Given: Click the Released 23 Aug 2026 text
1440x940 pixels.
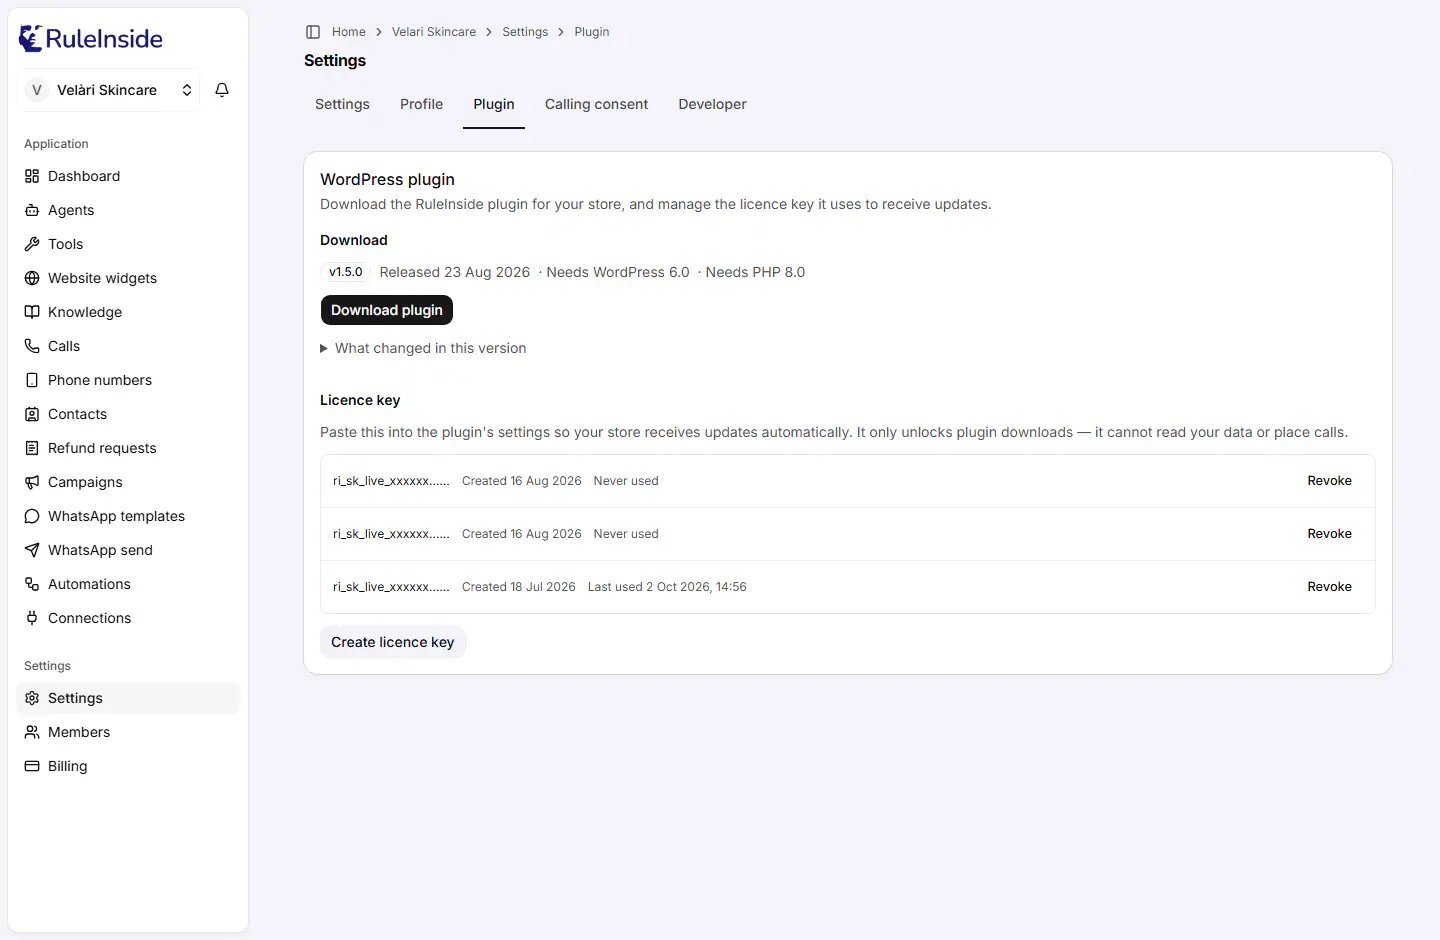Looking at the screenshot, I should (455, 272).
